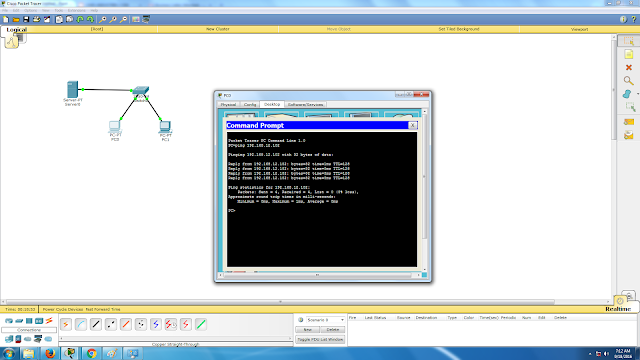Add a Complex PDU open envelope
Image resolution: width=640 pixels, height=360 pixels.
[629, 135]
